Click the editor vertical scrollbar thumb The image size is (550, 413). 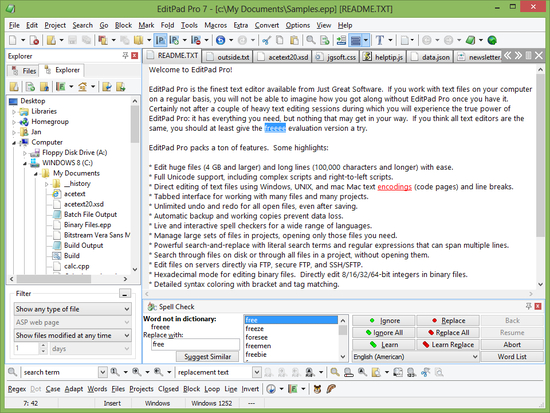coord(540,154)
